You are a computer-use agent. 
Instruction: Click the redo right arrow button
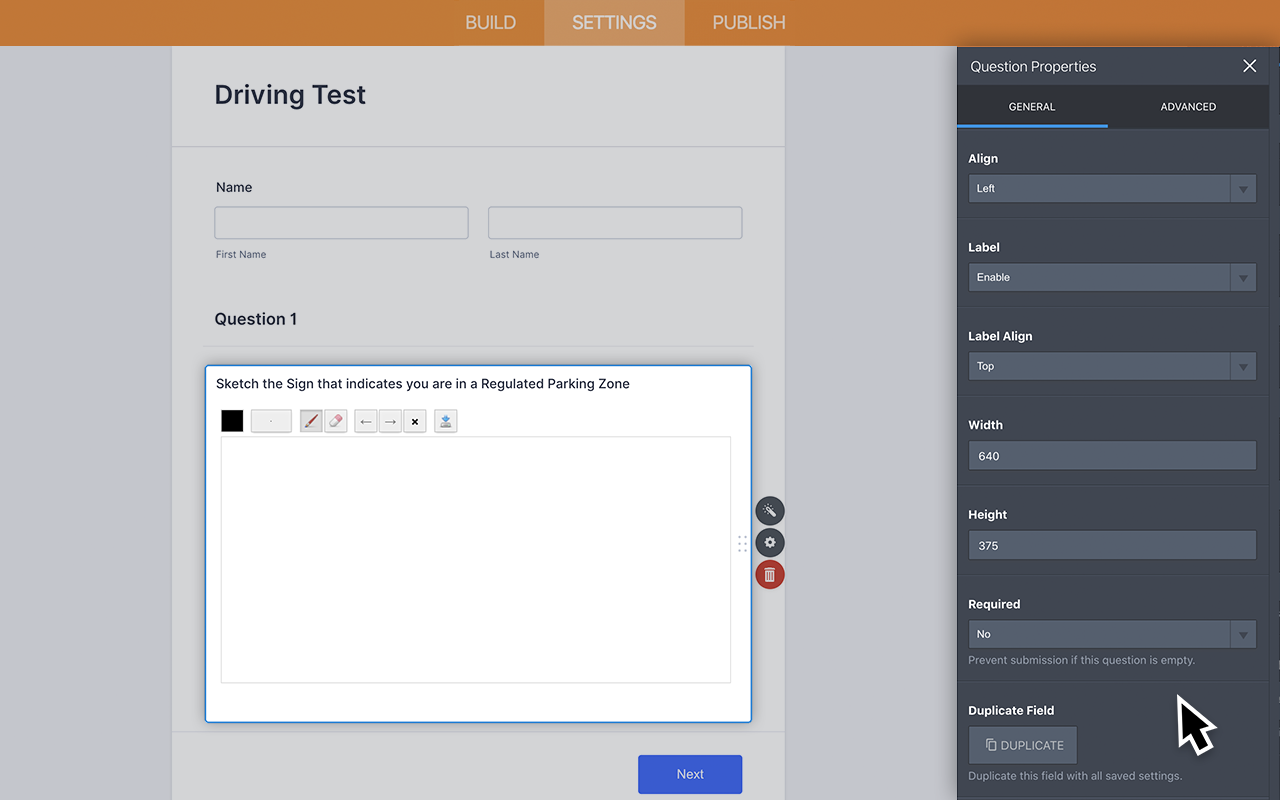[391, 421]
